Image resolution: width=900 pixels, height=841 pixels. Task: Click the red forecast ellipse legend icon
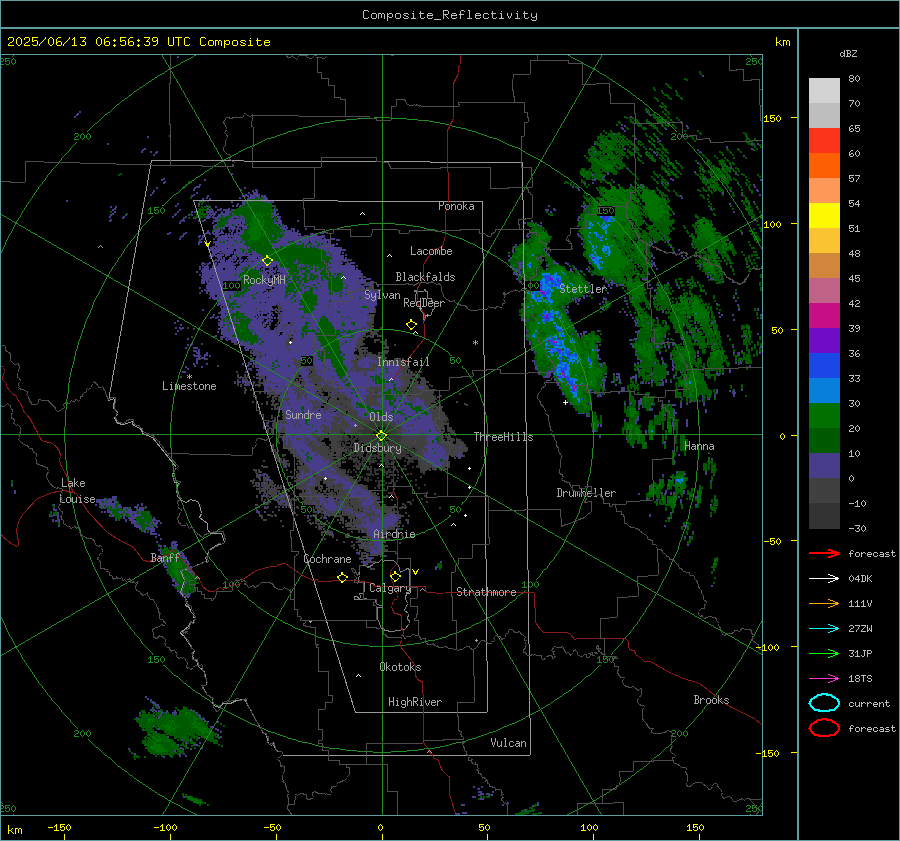click(824, 728)
